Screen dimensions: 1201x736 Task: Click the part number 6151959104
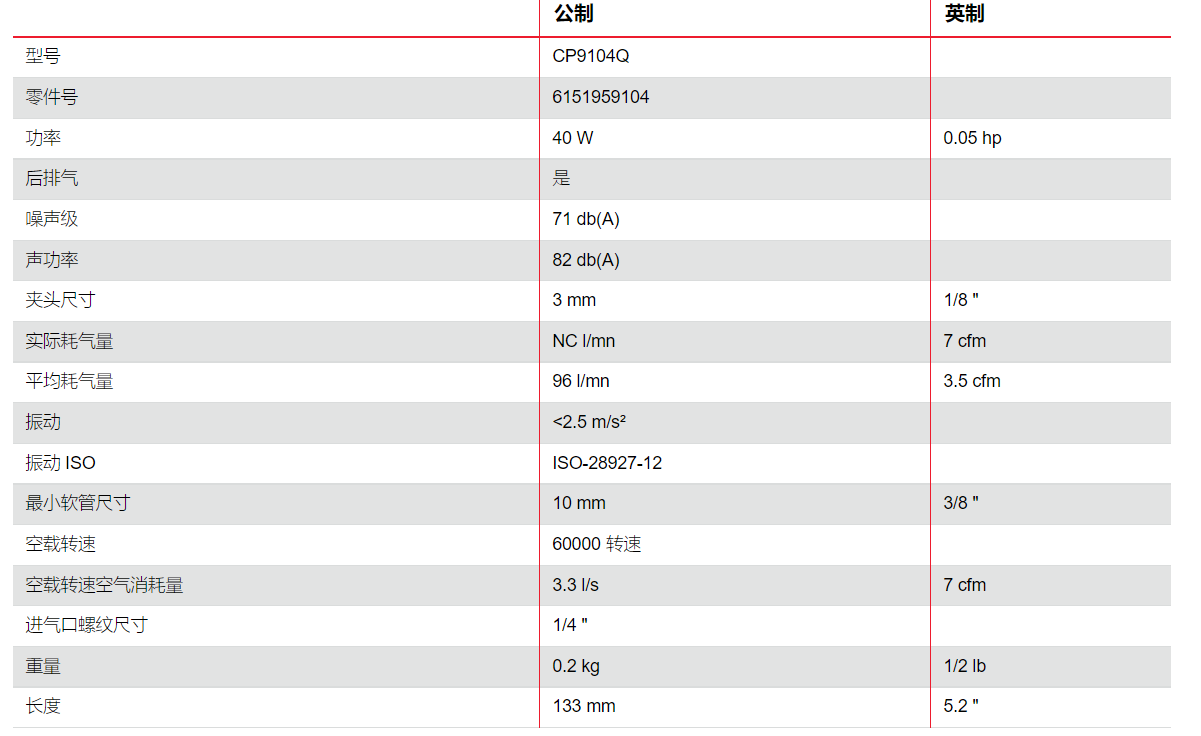[x=600, y=97]
